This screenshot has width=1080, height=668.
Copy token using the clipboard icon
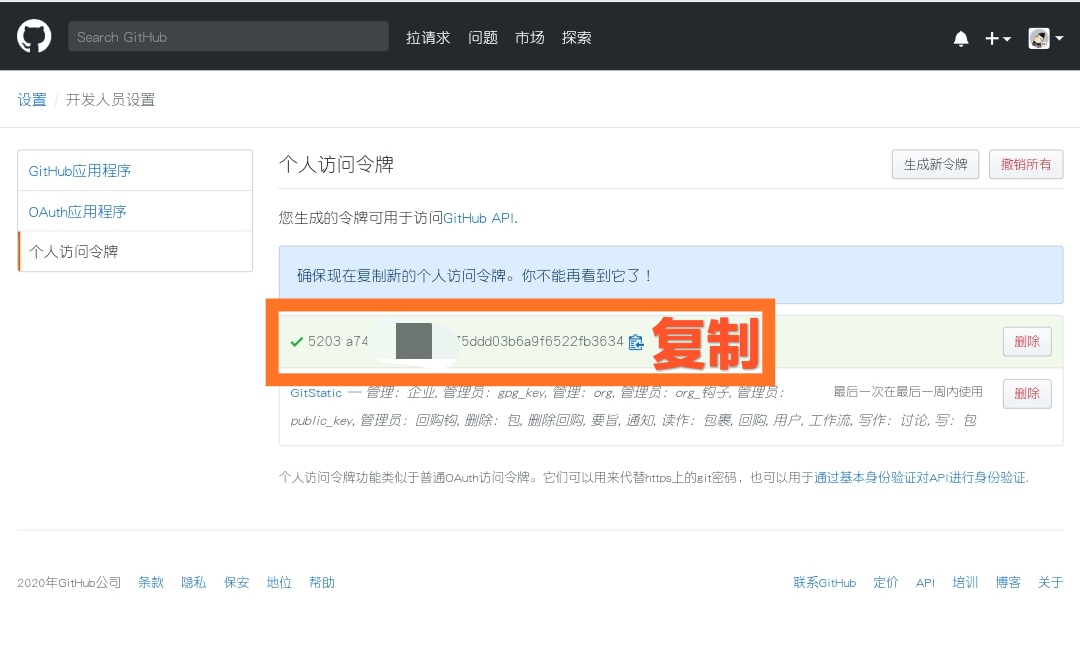636,342
